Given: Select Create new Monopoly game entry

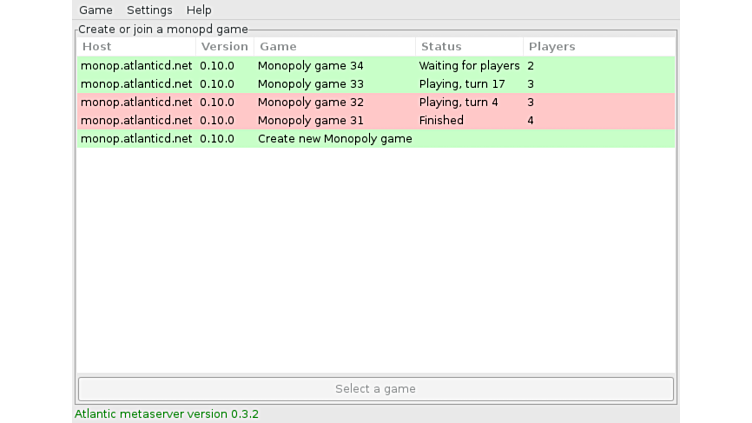Looking at the screenshot, I should 376,139.
